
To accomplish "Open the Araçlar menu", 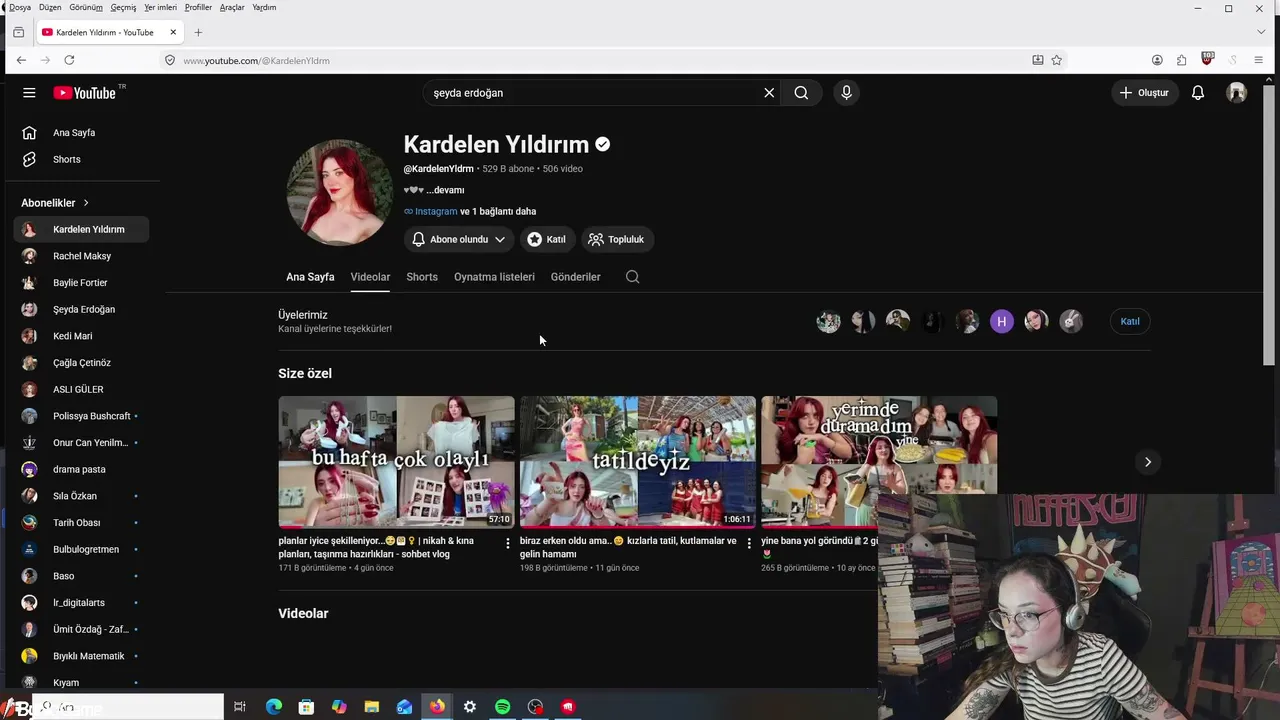I will [x=232, y=7].
